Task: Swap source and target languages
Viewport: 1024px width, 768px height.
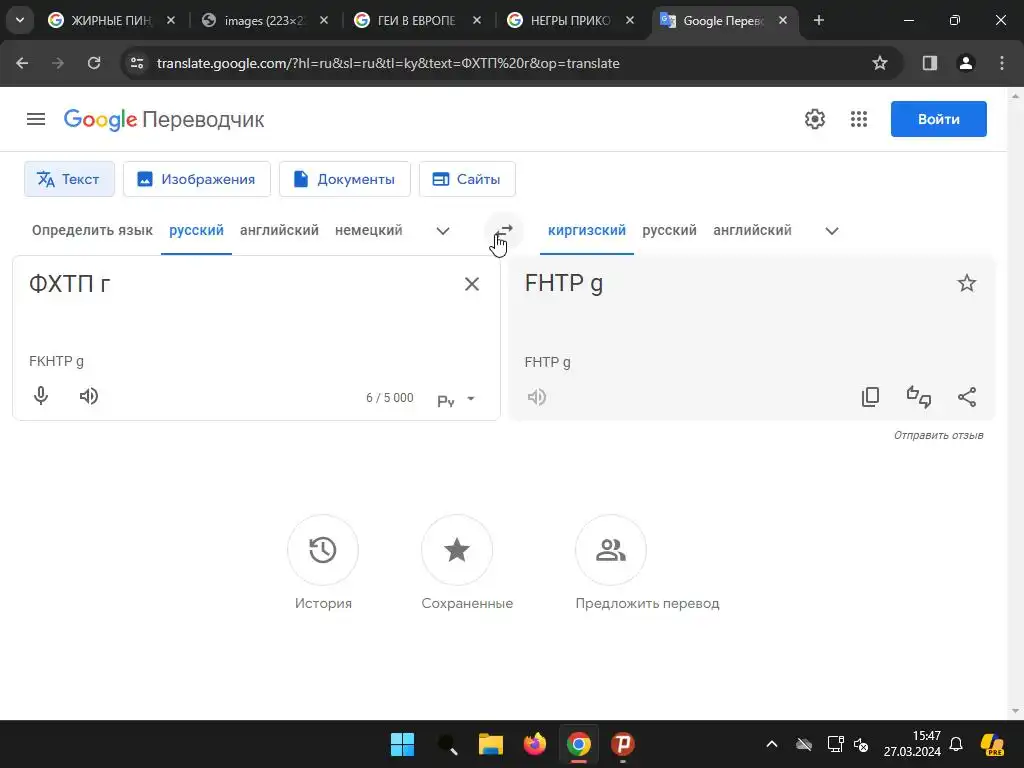Action: point(504,231)
